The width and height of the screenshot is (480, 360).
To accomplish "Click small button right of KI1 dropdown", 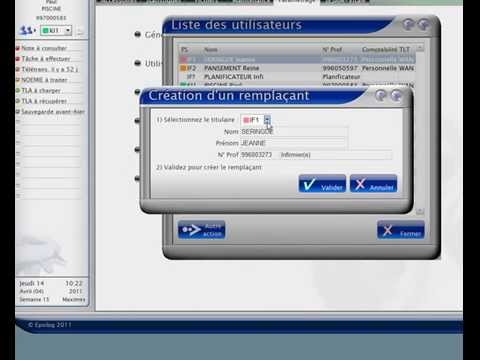I will (80, 31).
